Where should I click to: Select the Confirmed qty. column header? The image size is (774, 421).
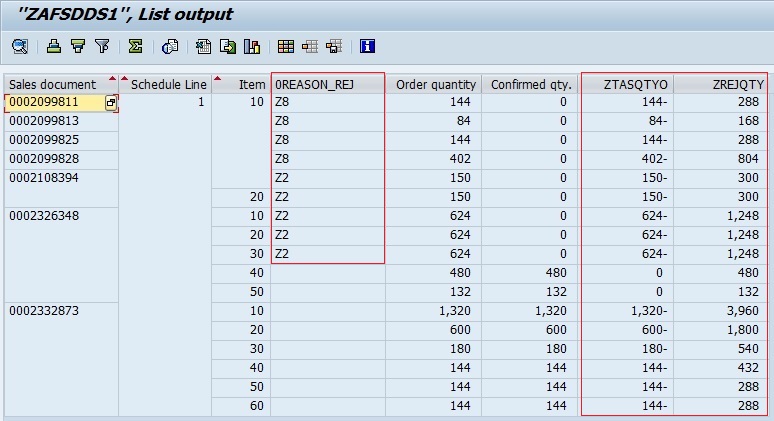pyautogui.click(x=528, y=84)
